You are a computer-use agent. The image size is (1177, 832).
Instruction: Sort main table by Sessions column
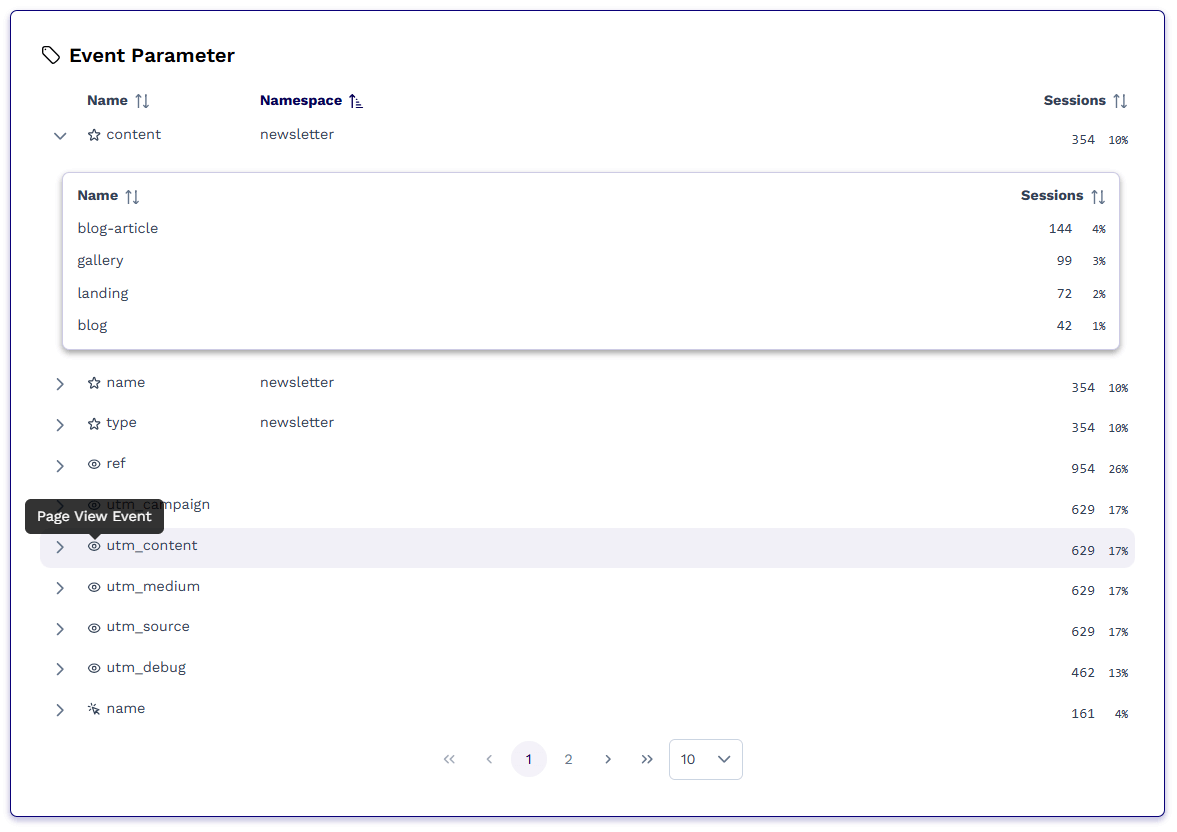click(1085, 101)
